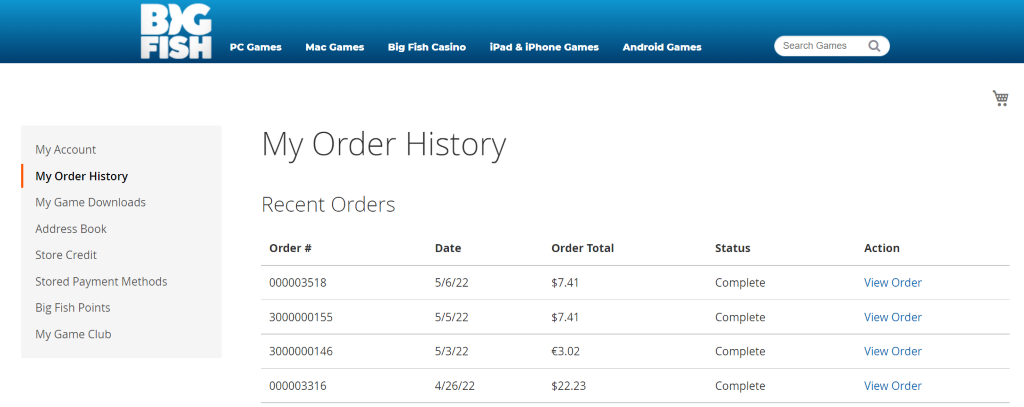View Order for order 3000000146
The width and height of the screenshot is (1024, 407).
pos(893,351)
